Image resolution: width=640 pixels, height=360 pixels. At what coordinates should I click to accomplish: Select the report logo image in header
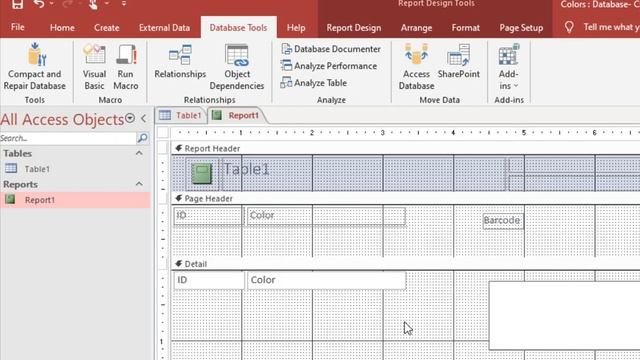[x=202, y=173]
